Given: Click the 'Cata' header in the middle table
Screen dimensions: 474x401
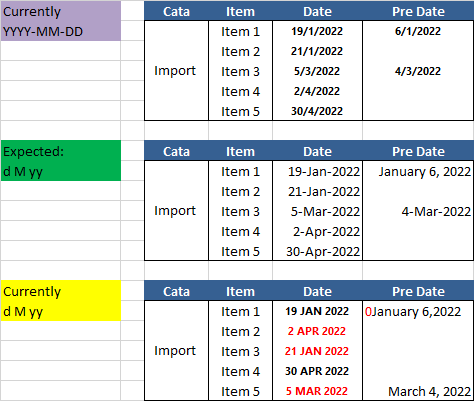Looking at the screenshot, I should click(x=176, y=151).
